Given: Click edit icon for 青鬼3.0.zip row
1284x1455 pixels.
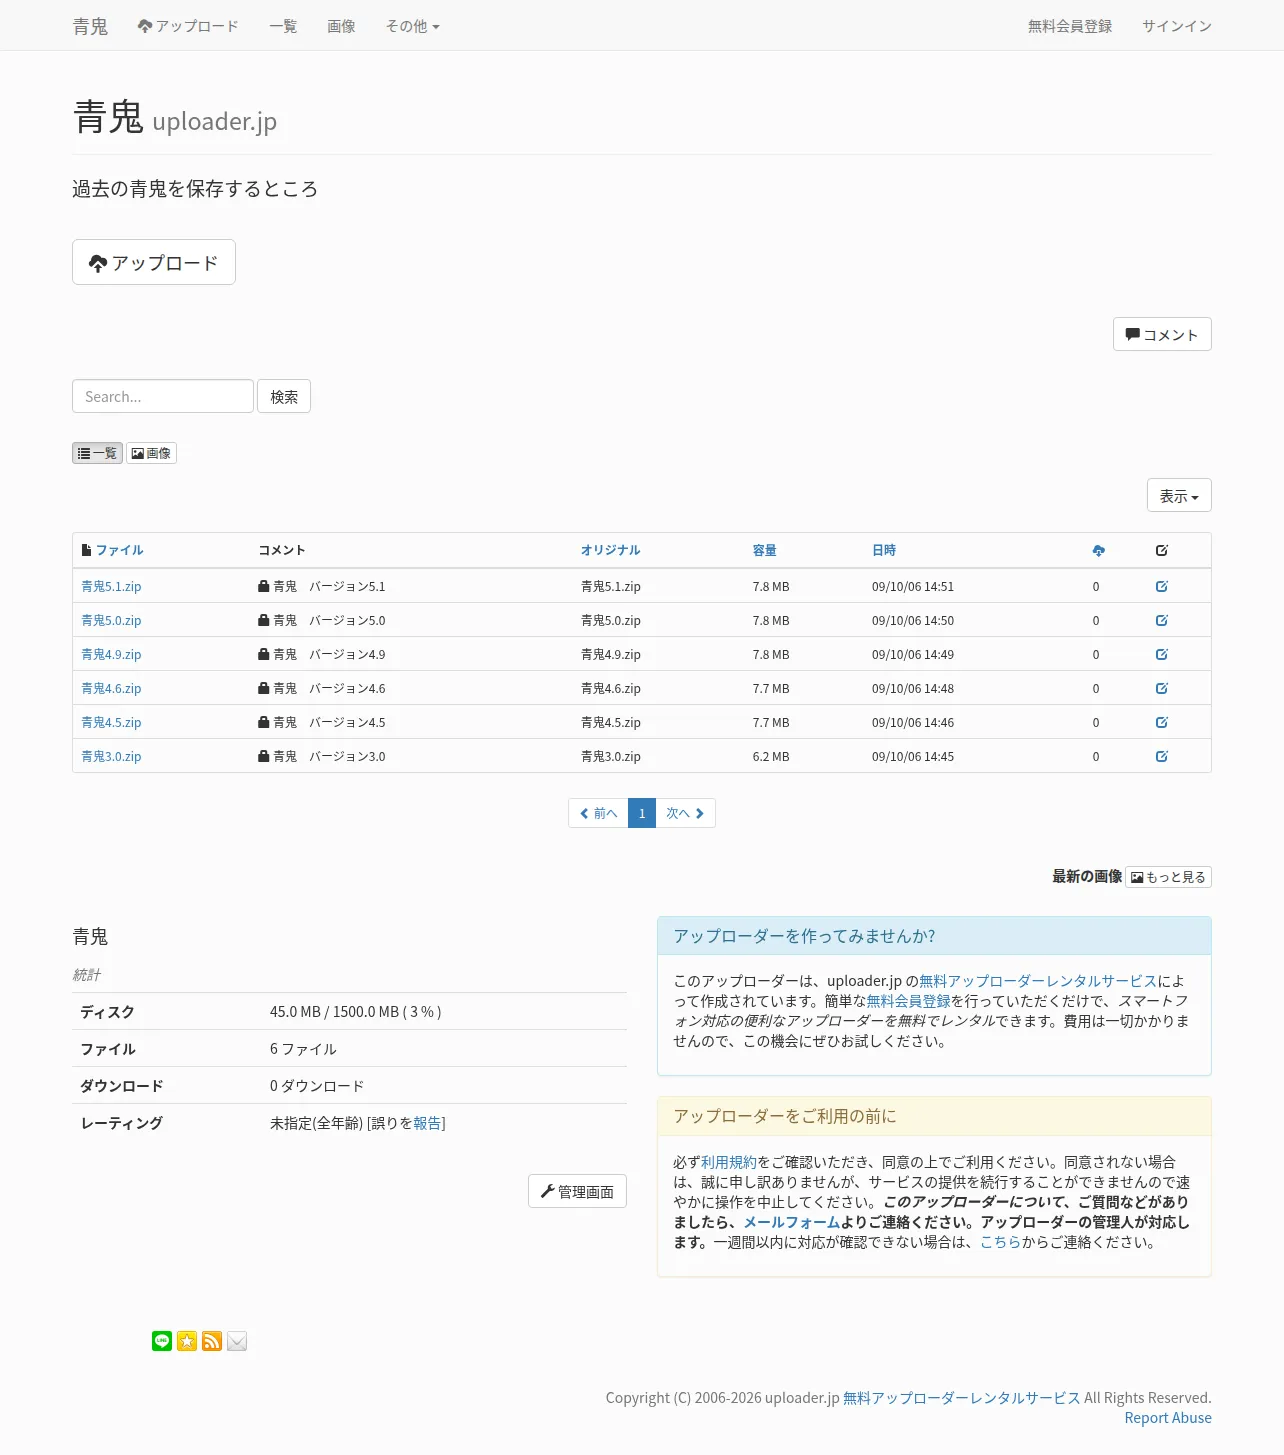Looking at the screenshot, I should [x=1162, y=756].
